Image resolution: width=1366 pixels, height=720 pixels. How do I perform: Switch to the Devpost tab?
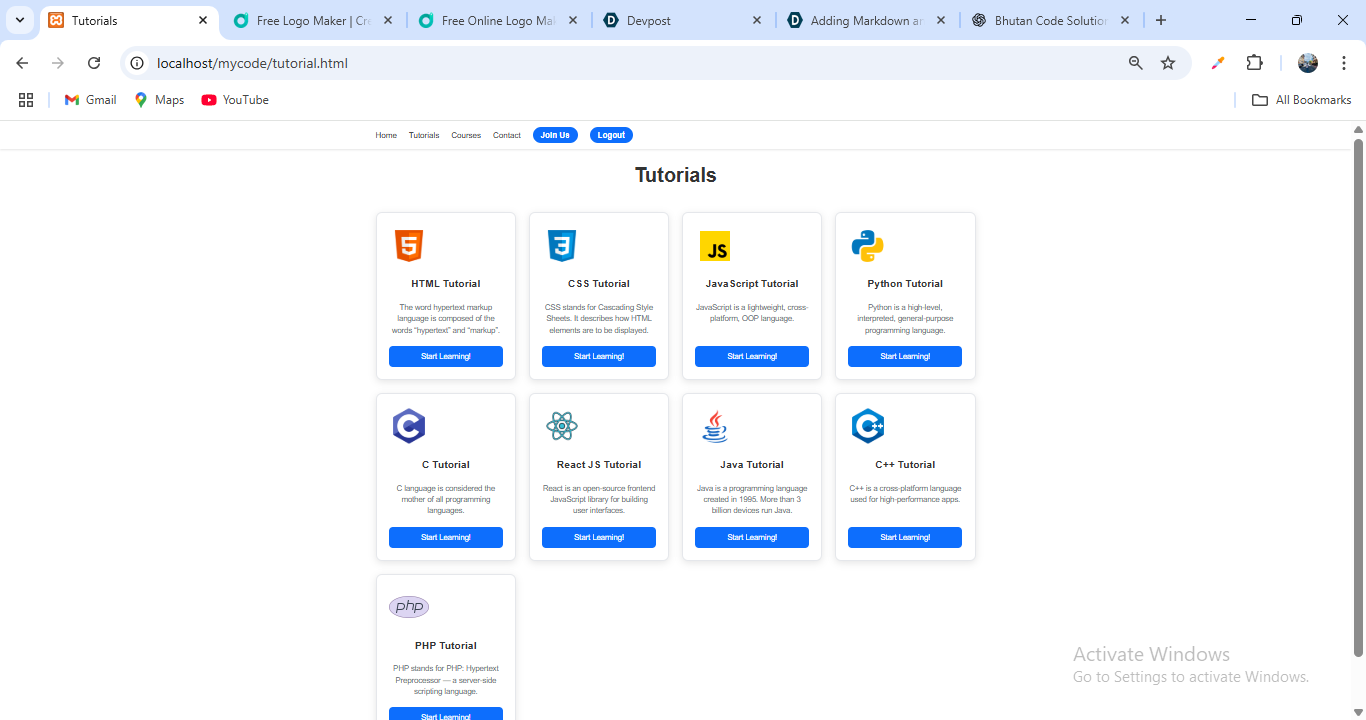[x=683, y=20]
